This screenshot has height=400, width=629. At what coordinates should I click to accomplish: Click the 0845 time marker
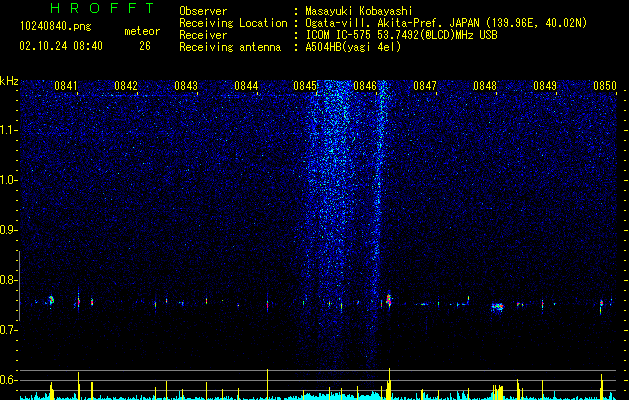(305, 86)
